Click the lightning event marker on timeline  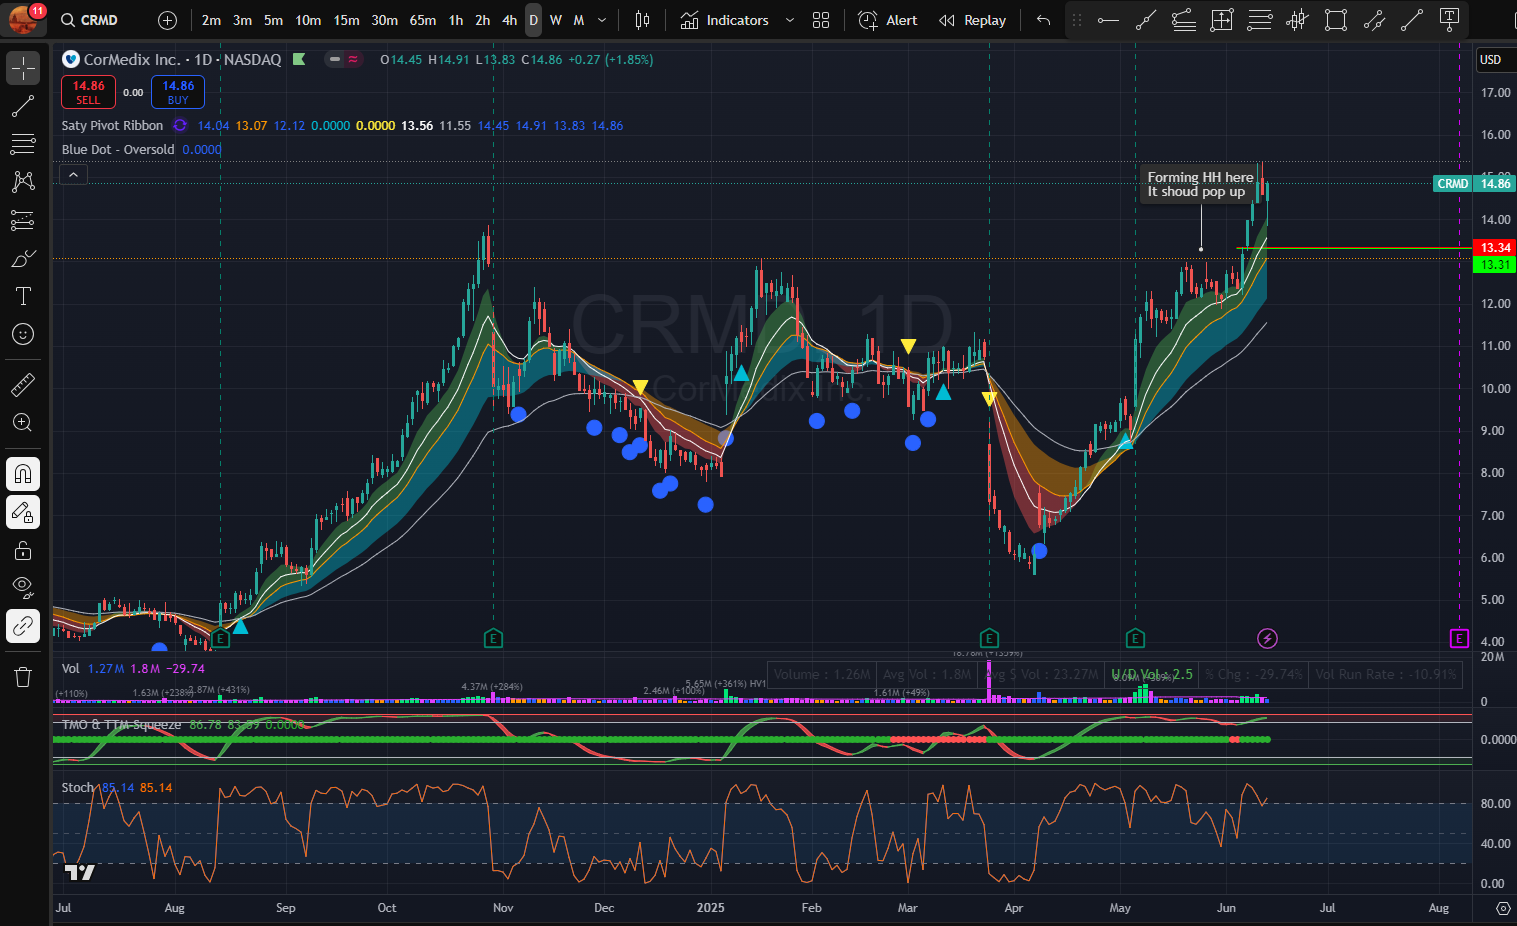pos(1267,638)
